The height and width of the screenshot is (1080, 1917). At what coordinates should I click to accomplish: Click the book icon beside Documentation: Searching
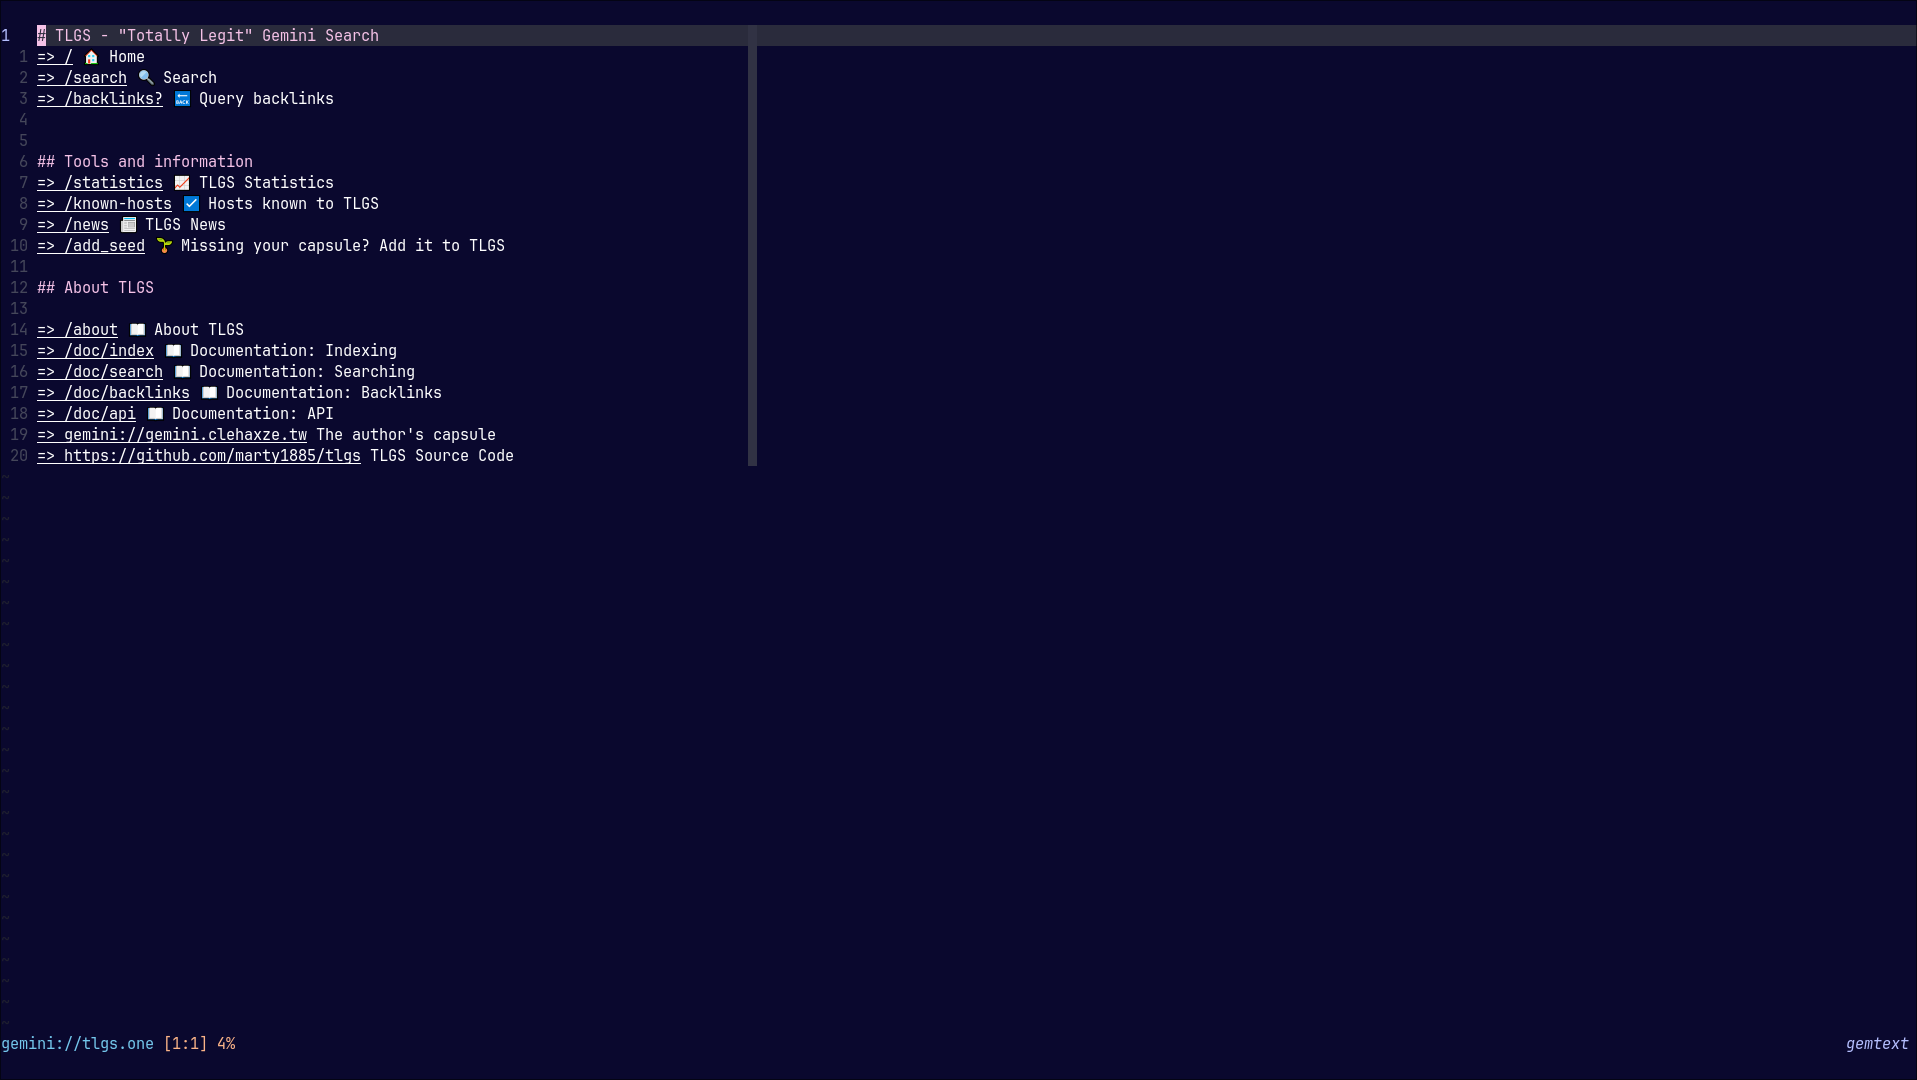coord(182,372)
